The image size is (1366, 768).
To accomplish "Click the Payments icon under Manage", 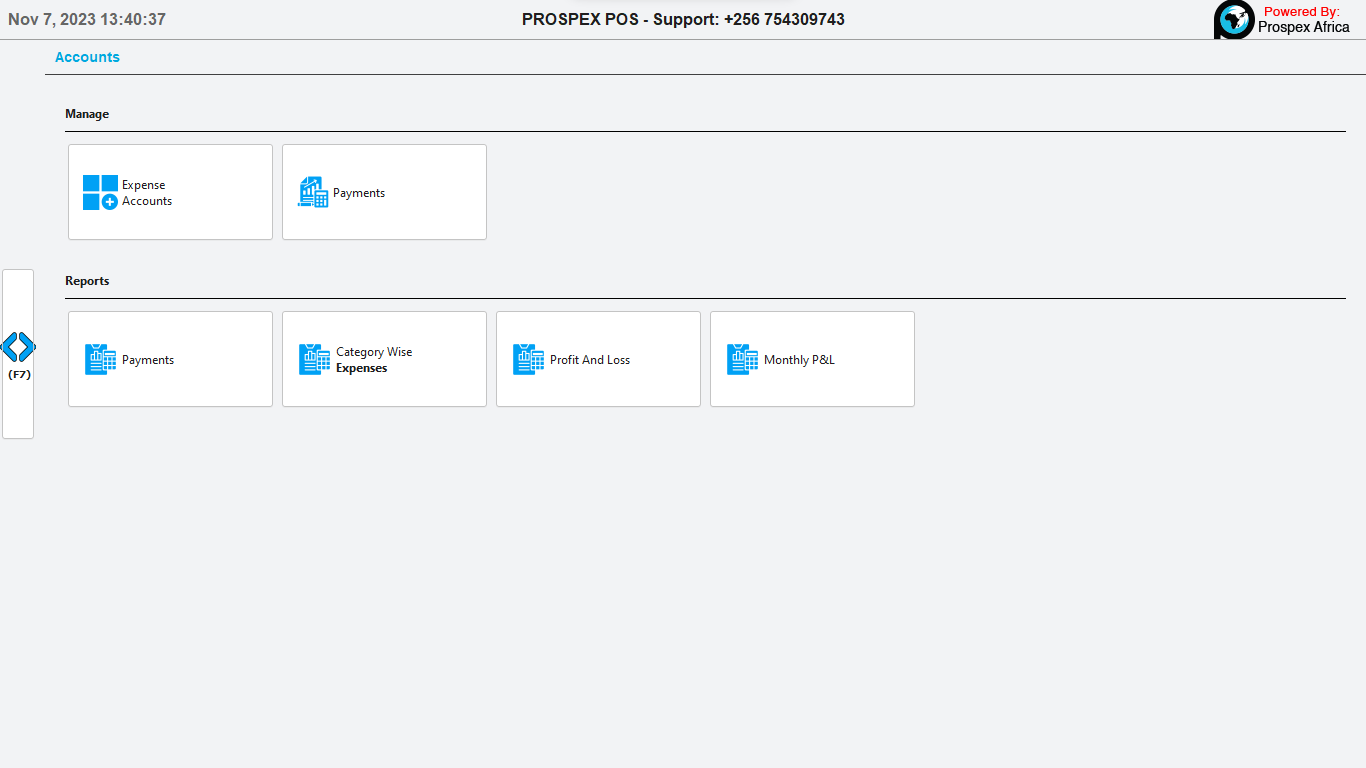I will tap(314, 192).
